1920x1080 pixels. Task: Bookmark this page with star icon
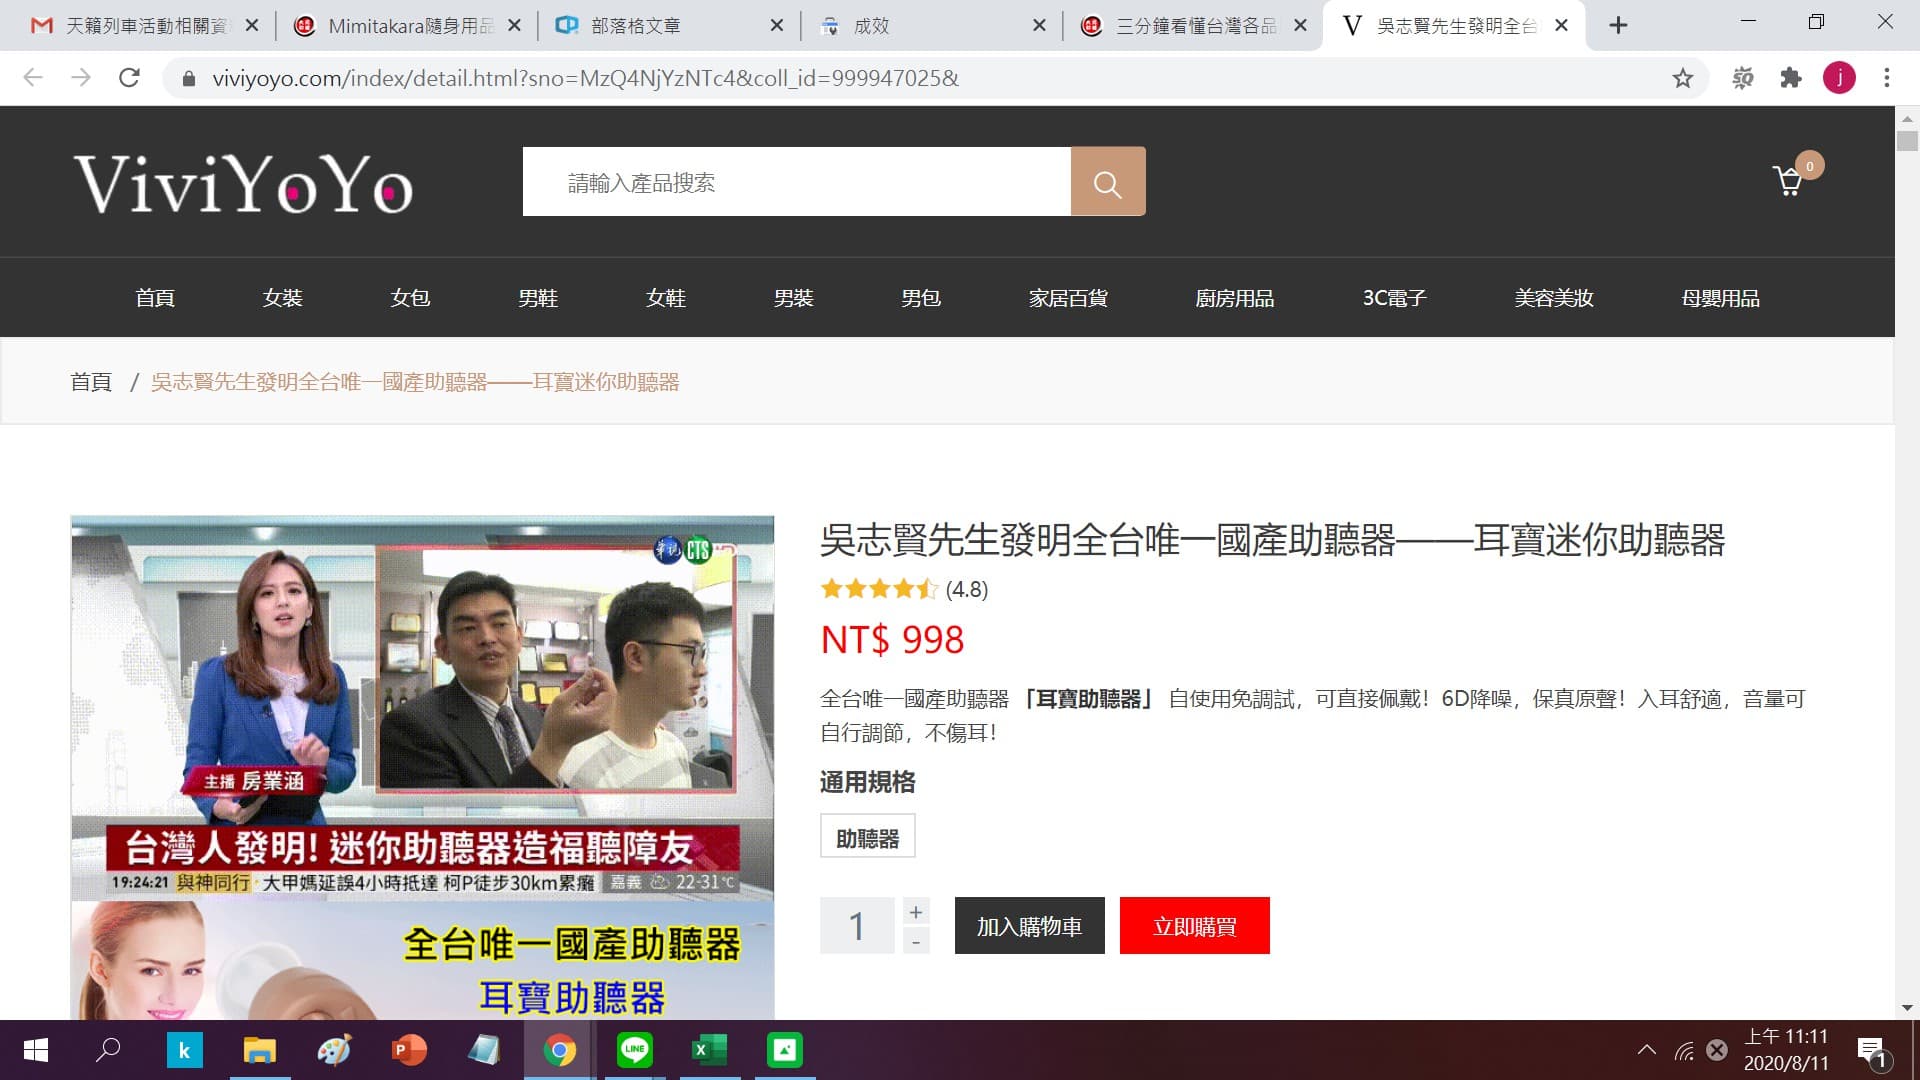click(x=1683, y=78)
